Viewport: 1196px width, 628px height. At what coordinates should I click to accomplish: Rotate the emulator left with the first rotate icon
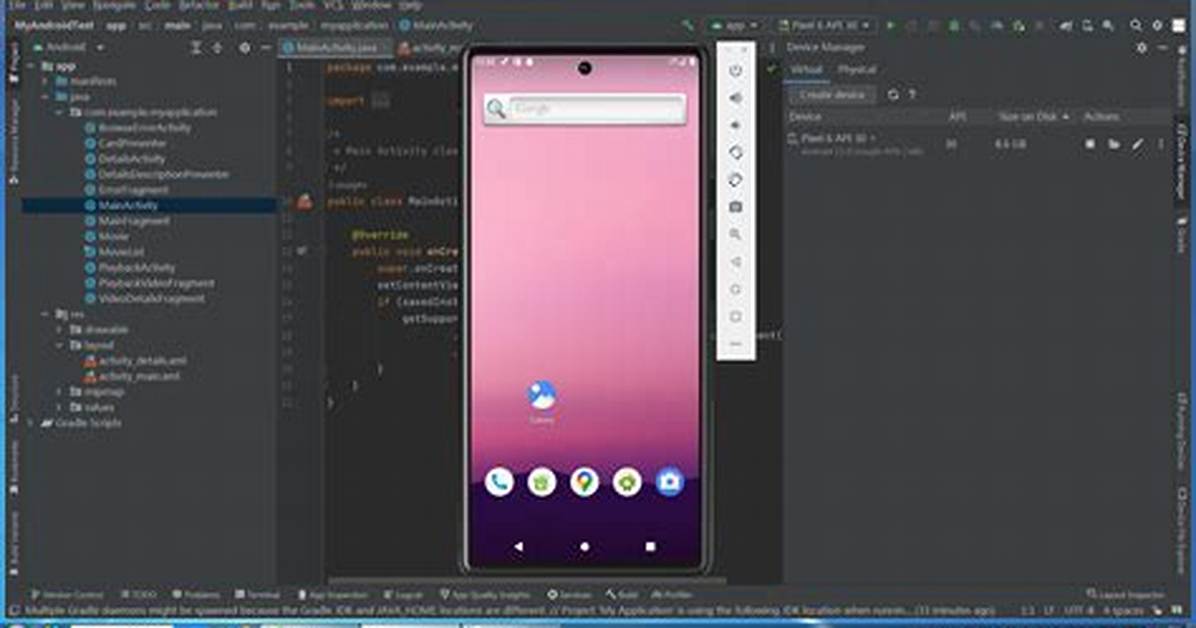click(735, 153)
